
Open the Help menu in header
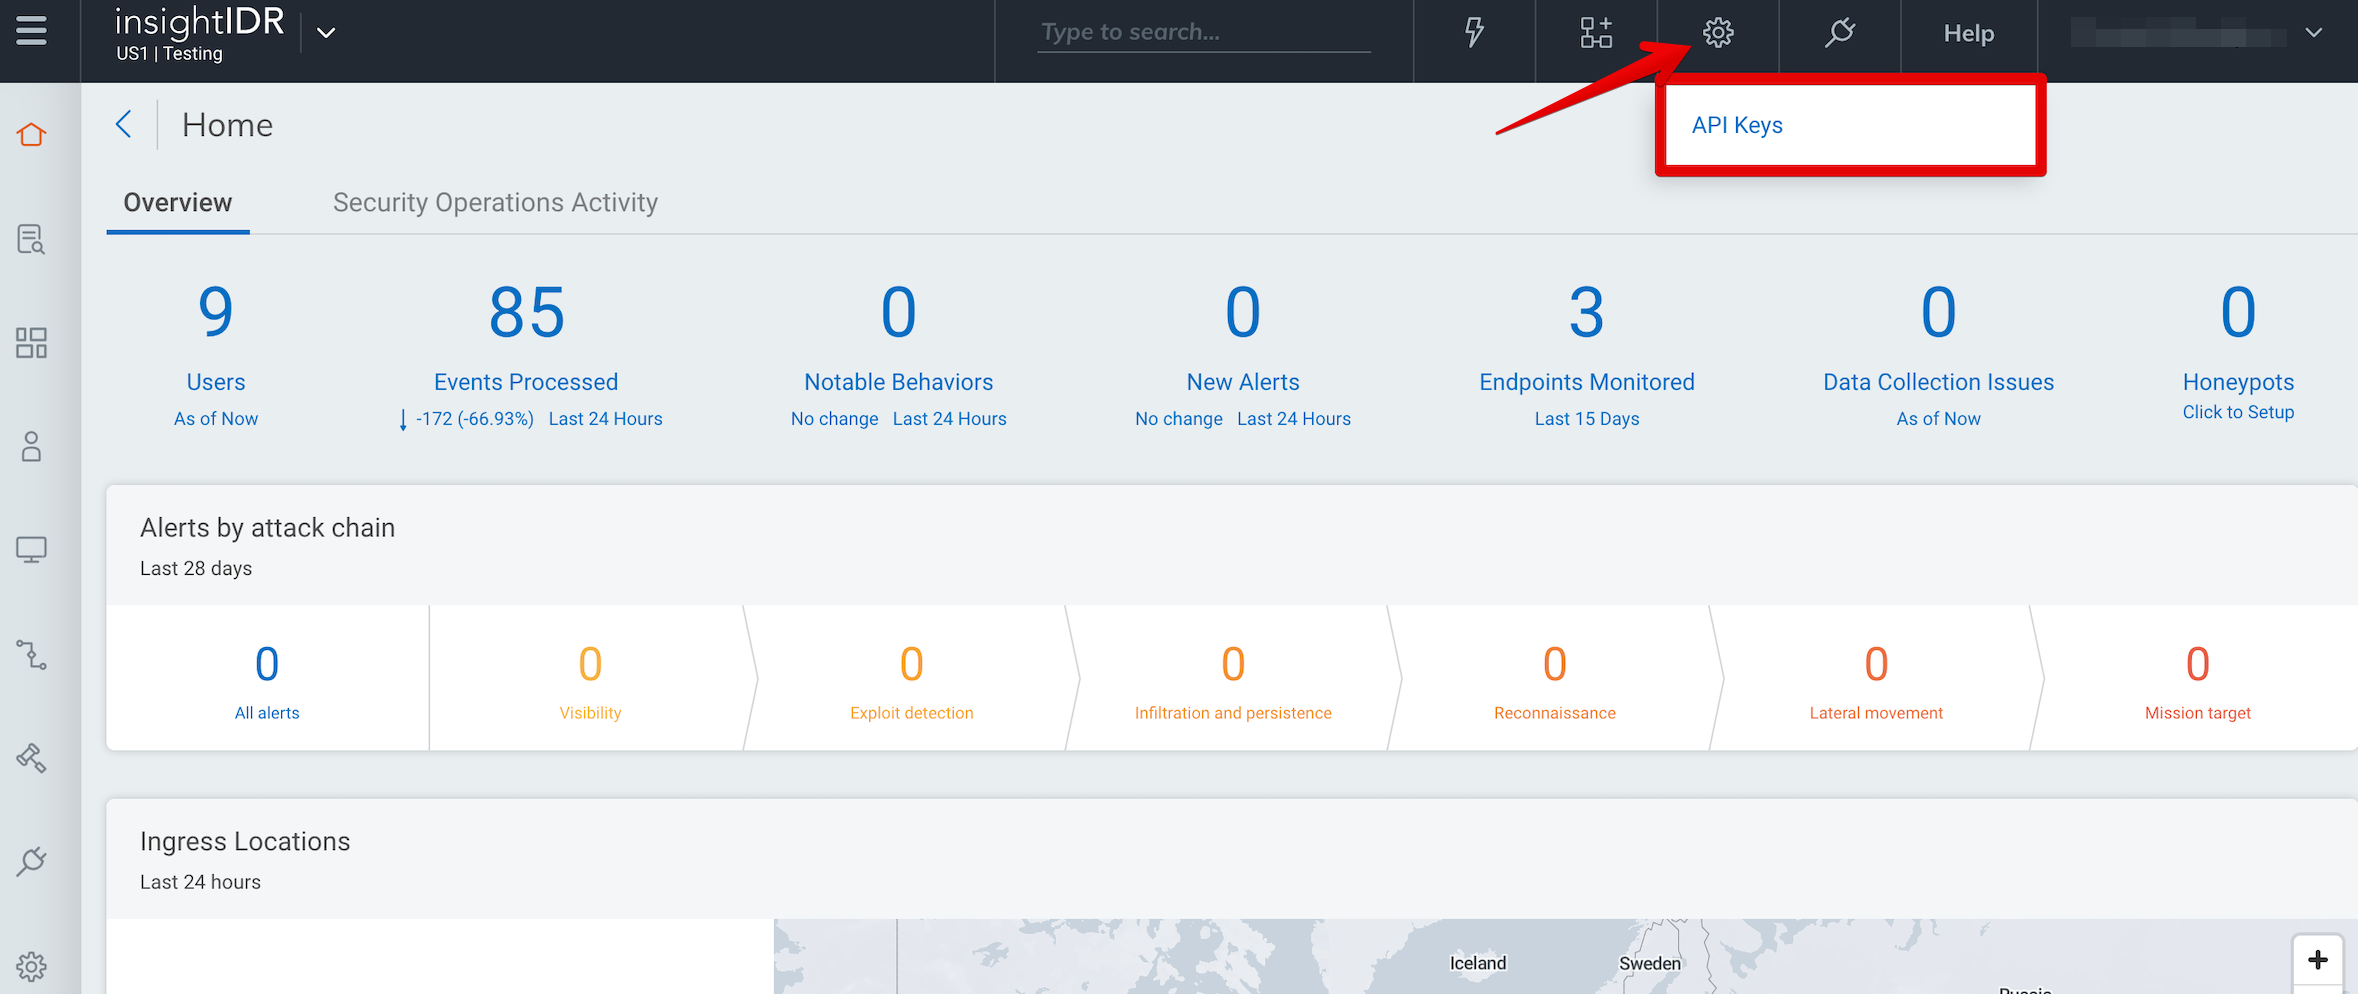[x=1968, y=34]
